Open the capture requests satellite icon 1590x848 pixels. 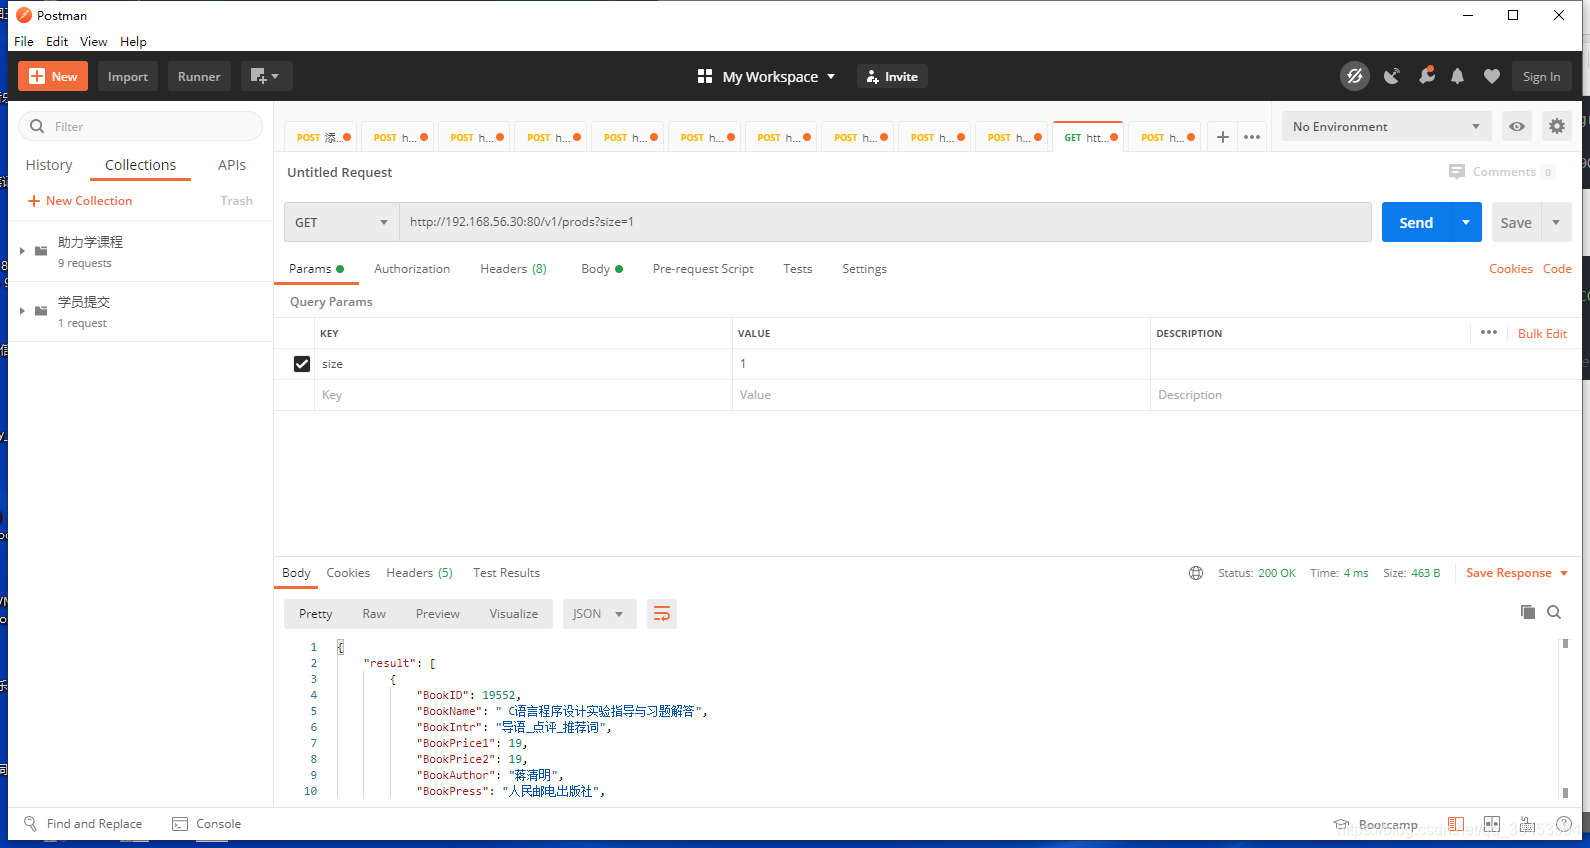tap(1391, 76)
